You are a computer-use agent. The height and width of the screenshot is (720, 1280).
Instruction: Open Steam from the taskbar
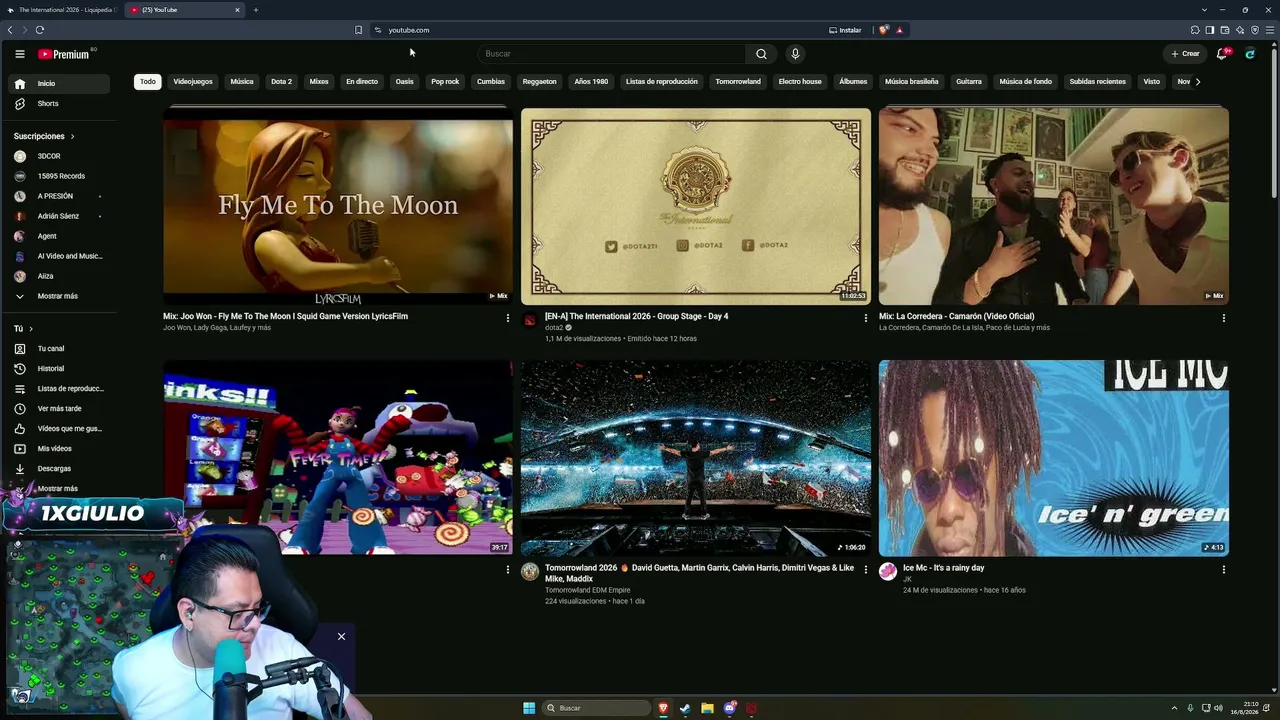point(685,708)
